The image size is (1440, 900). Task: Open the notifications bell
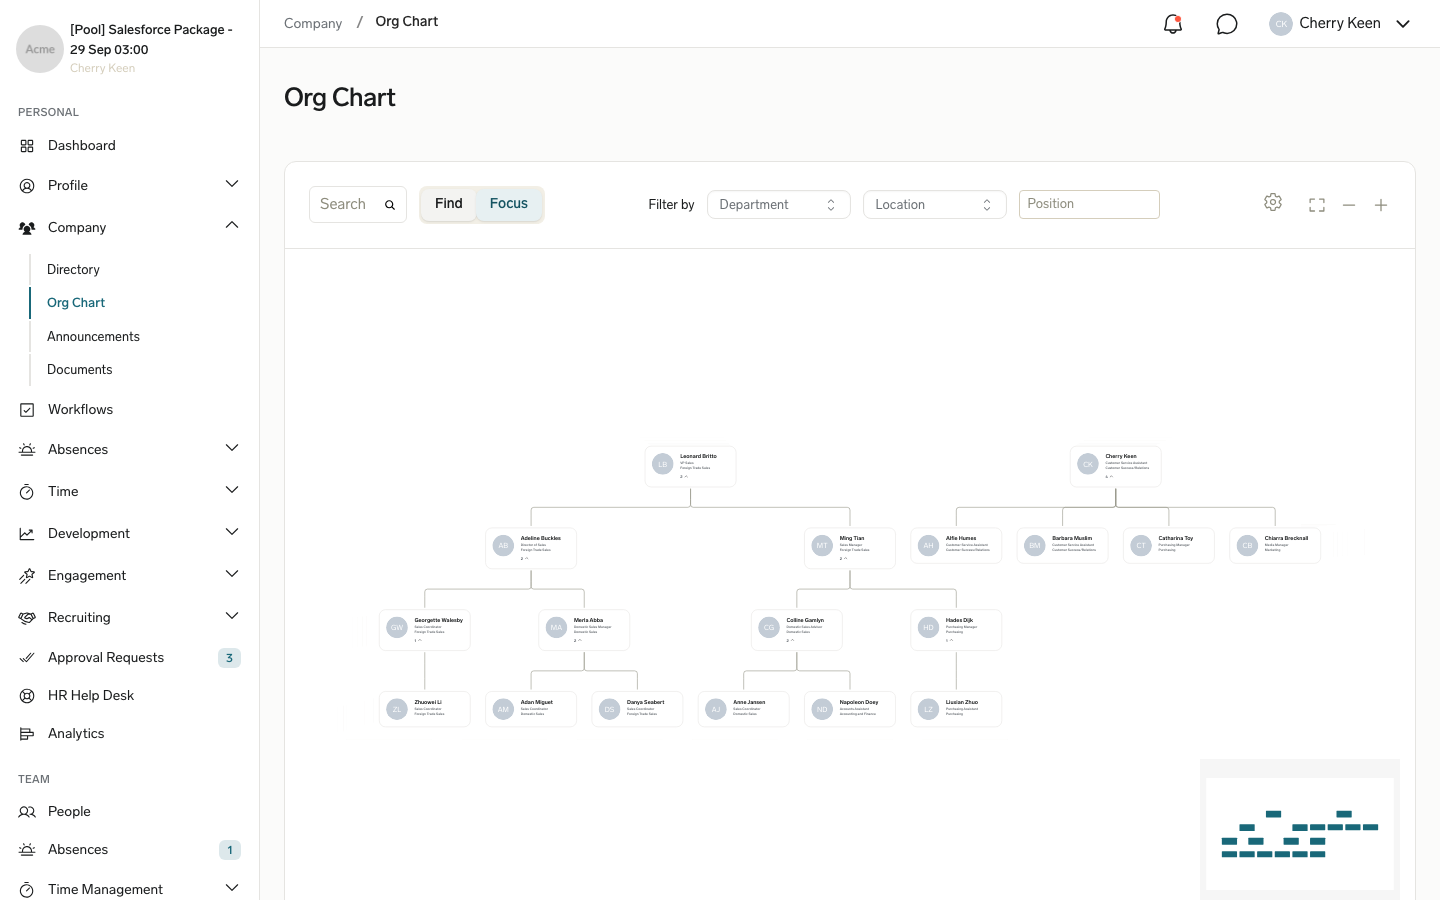[x=1173, y=24]
